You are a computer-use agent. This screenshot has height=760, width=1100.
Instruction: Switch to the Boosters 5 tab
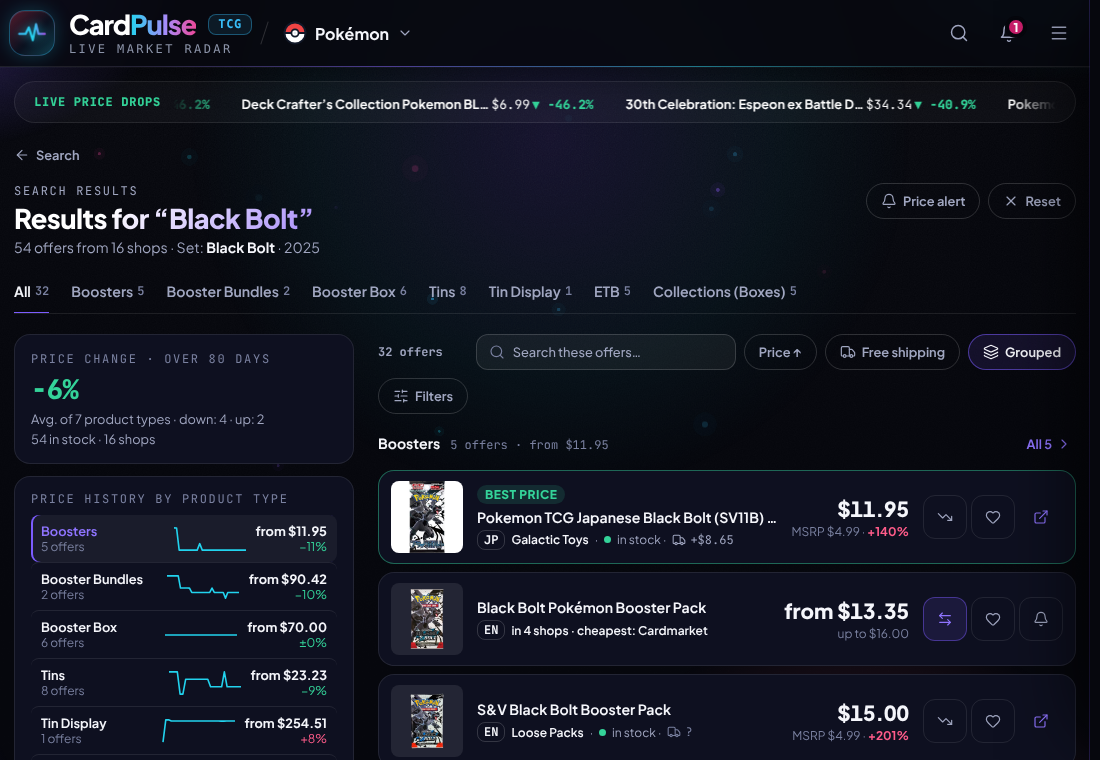[107, 292]
